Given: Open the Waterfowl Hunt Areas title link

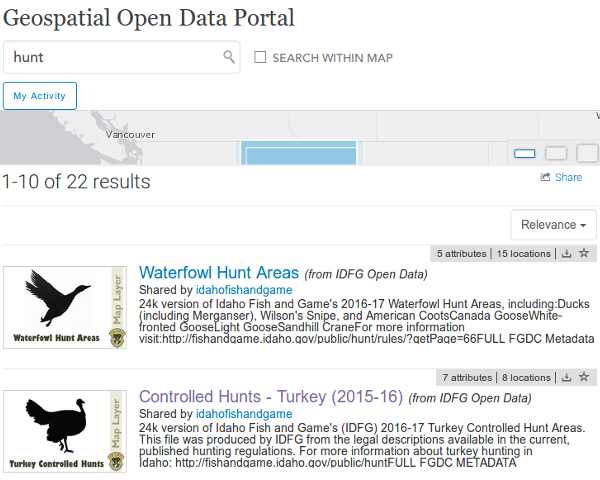Looking at the screenshot, I should (219, 273).
